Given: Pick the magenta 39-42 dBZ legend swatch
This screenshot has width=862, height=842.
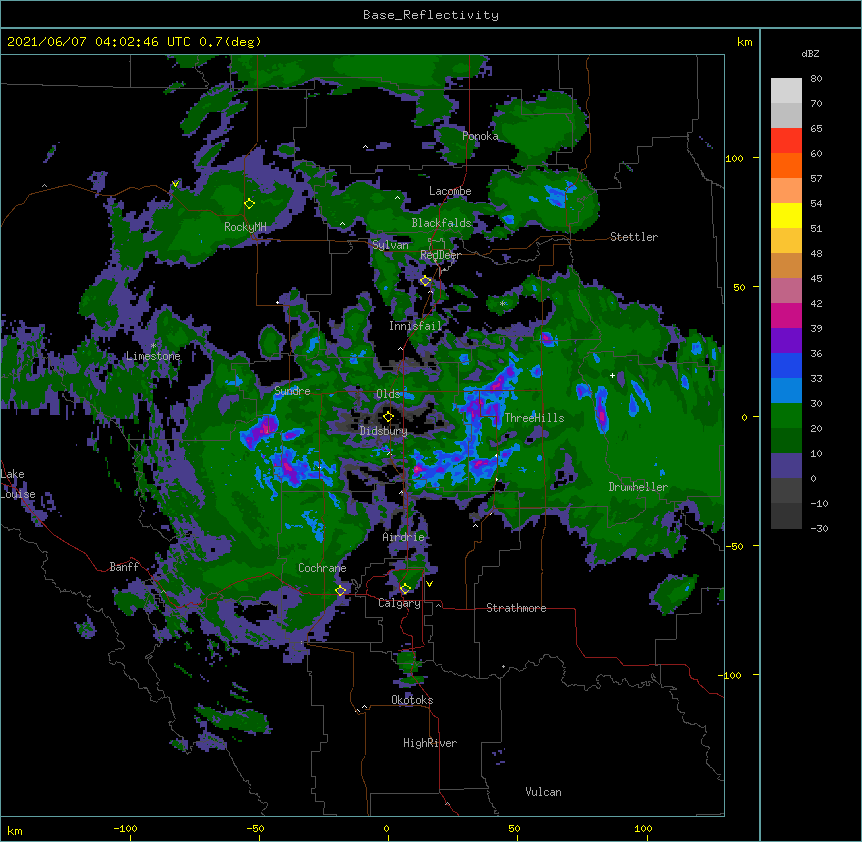Looking at the screenshot, I should coord(786,315).
